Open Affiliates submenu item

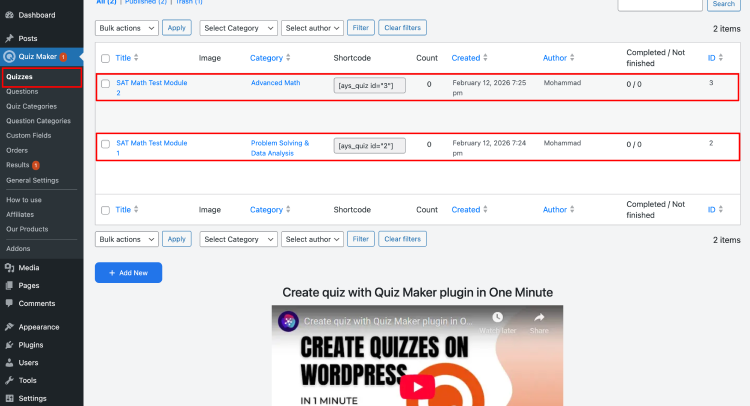(x=20, y=215)
